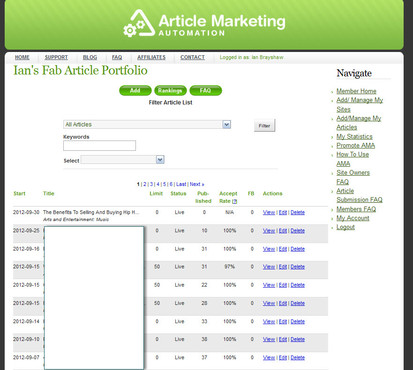Screen dimensions: 413x370
Task: Delete the 2012-09-25 article
Action: (x=298, y=231)
